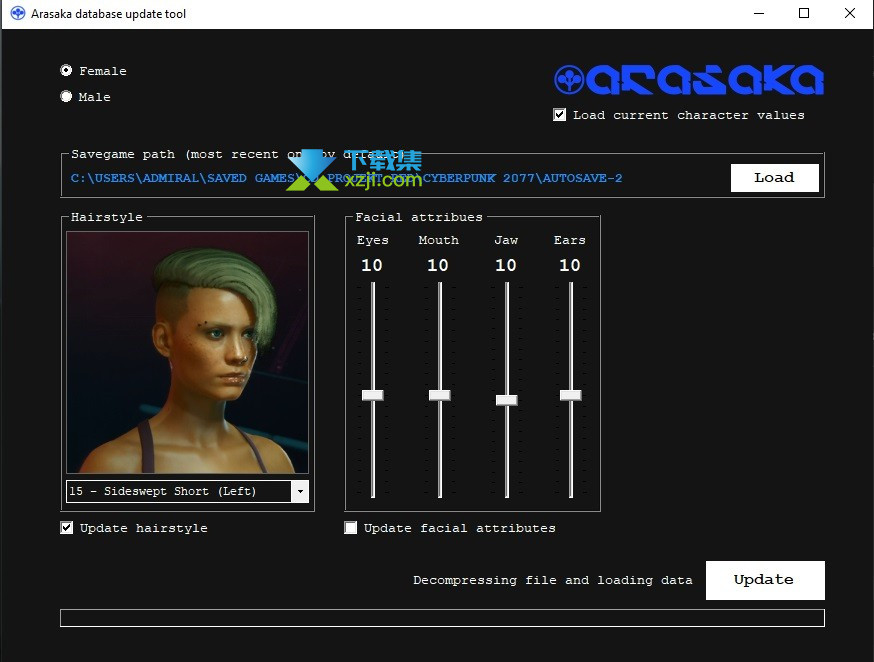Minimize the Arasaka tool window
The width and height of the screenshot is (874, 662).
tap(759, 13)
